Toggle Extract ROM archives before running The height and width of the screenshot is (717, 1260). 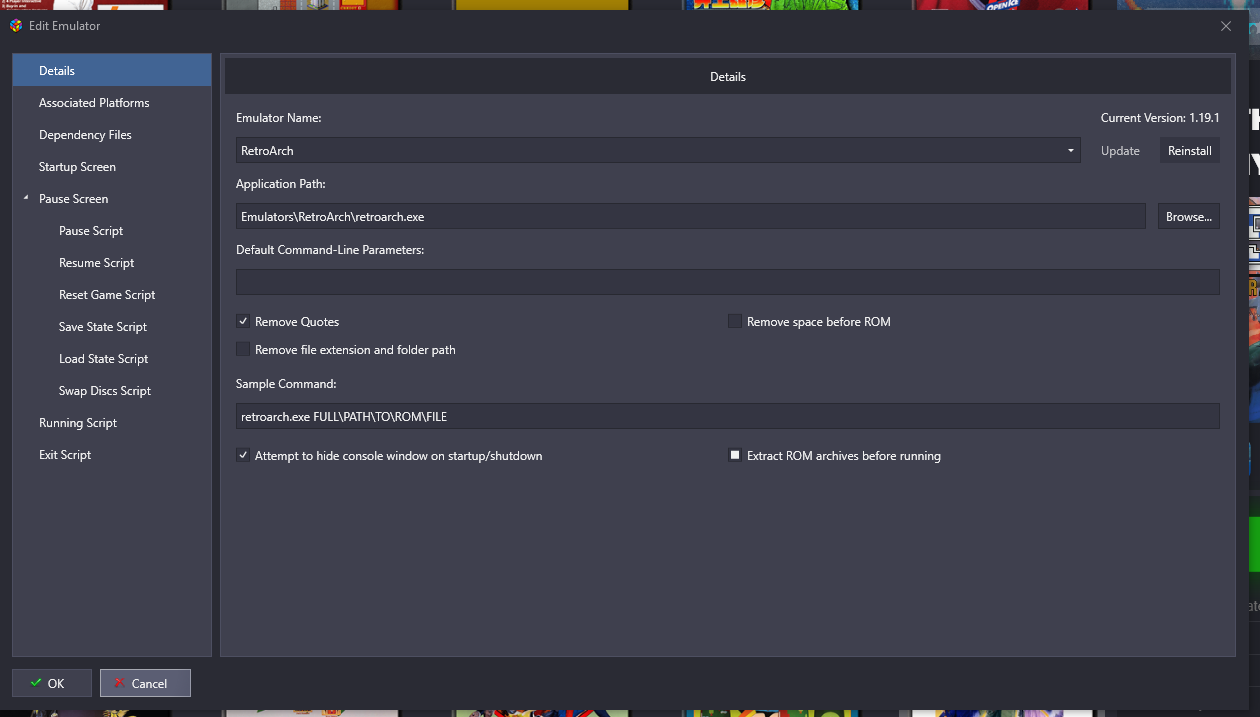[x=735, y=455]
